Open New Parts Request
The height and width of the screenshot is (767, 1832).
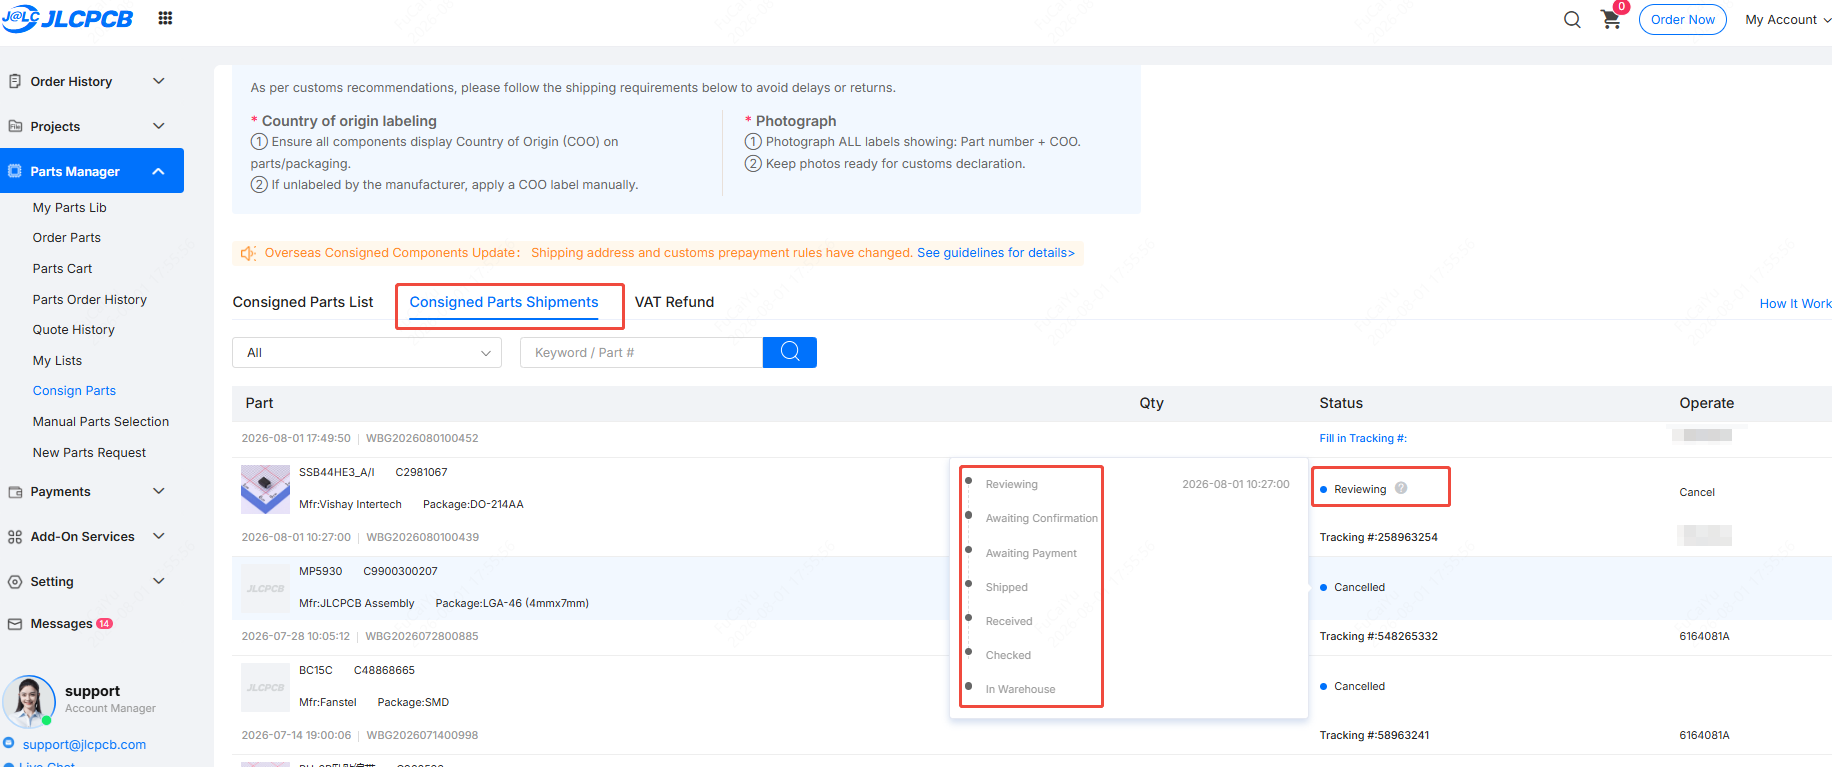coord(89,453)
